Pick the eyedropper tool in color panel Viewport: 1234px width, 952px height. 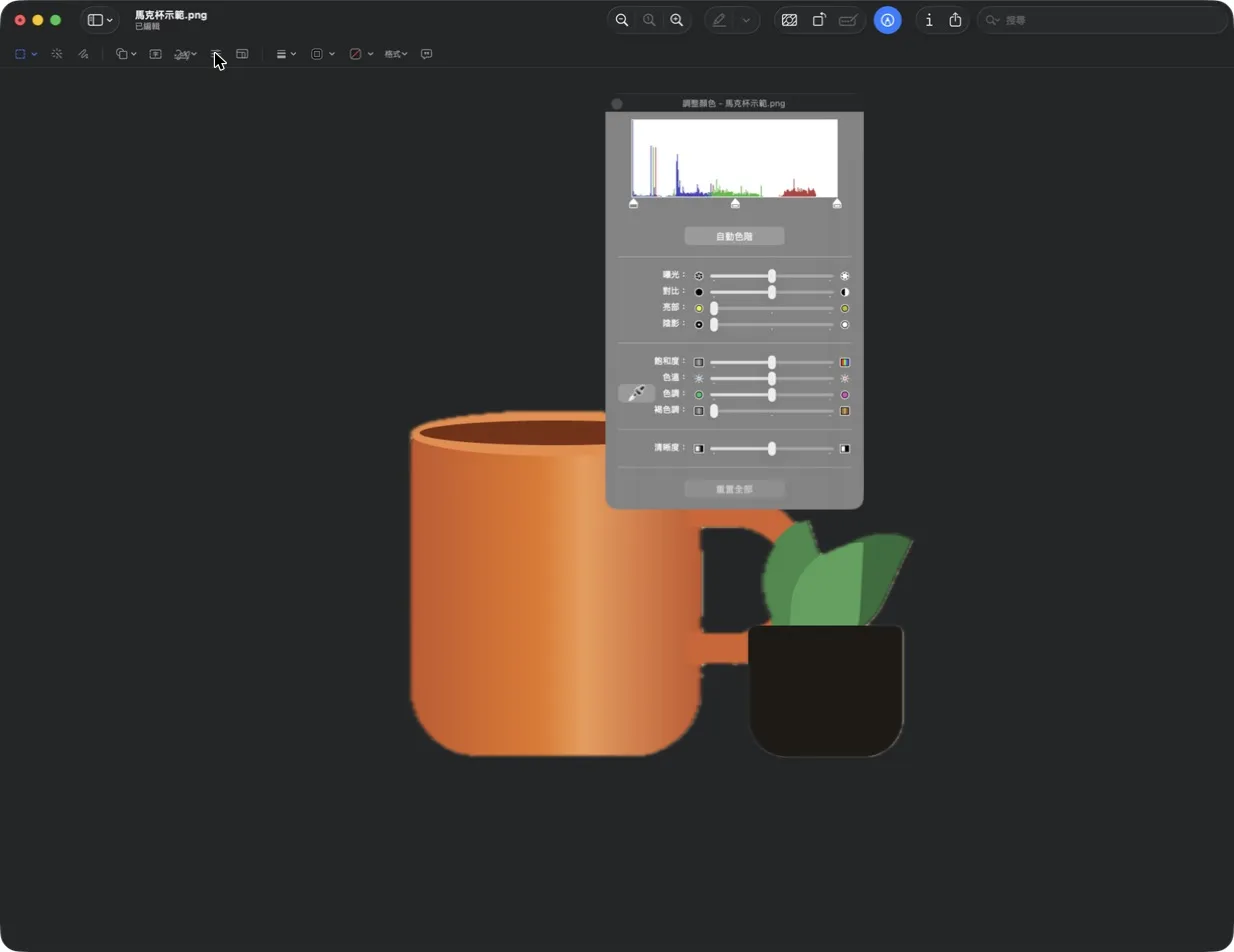click(636, 394)
